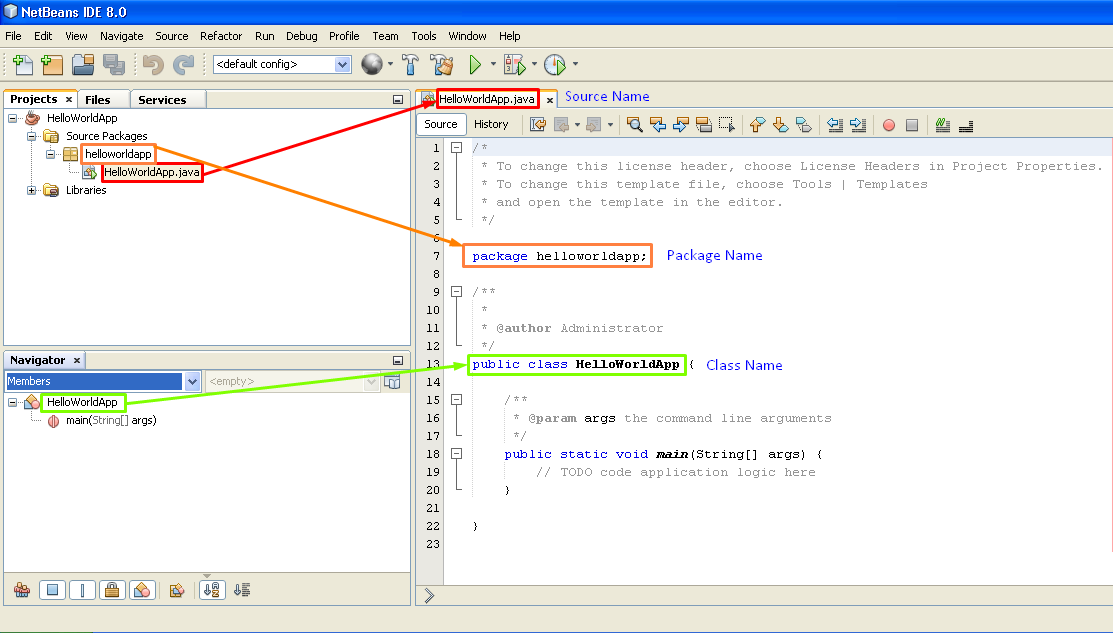Viewport: 1113px width, 633px height.
Task: Click the Profile Project clock icon
Action: pyautogui.click(x=555, y=65)
